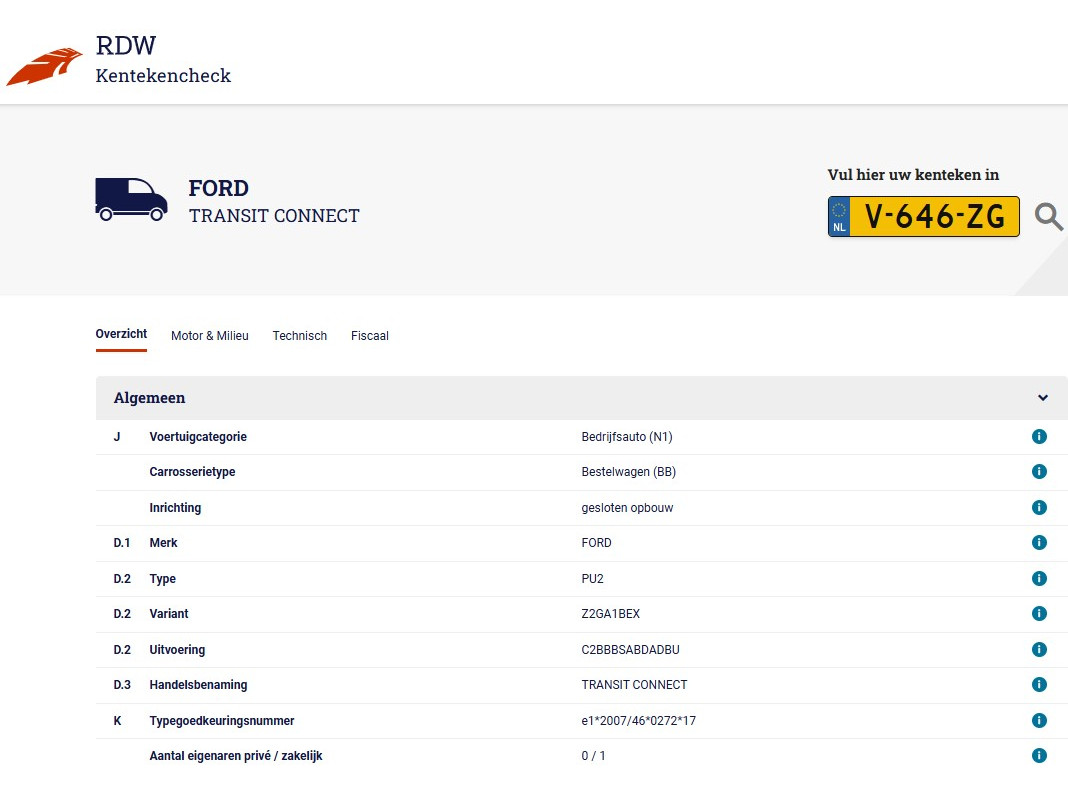Click the Carrosserietype label

click(192, 472)
